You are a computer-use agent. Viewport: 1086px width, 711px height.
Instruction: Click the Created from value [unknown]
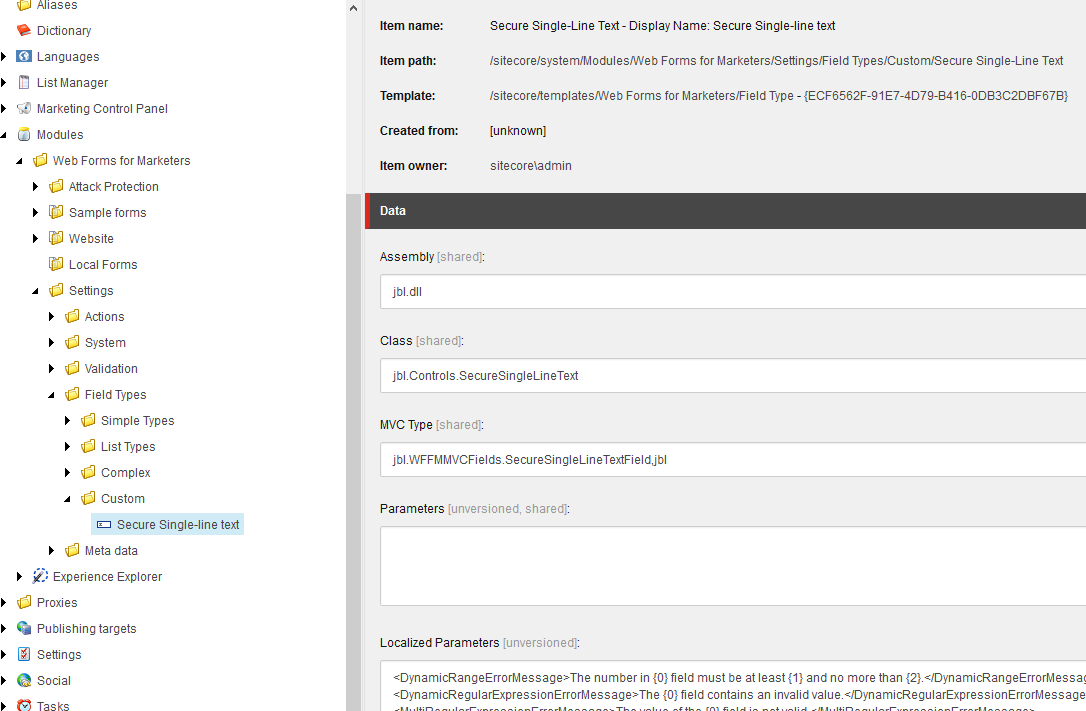(x=517, y=131)
